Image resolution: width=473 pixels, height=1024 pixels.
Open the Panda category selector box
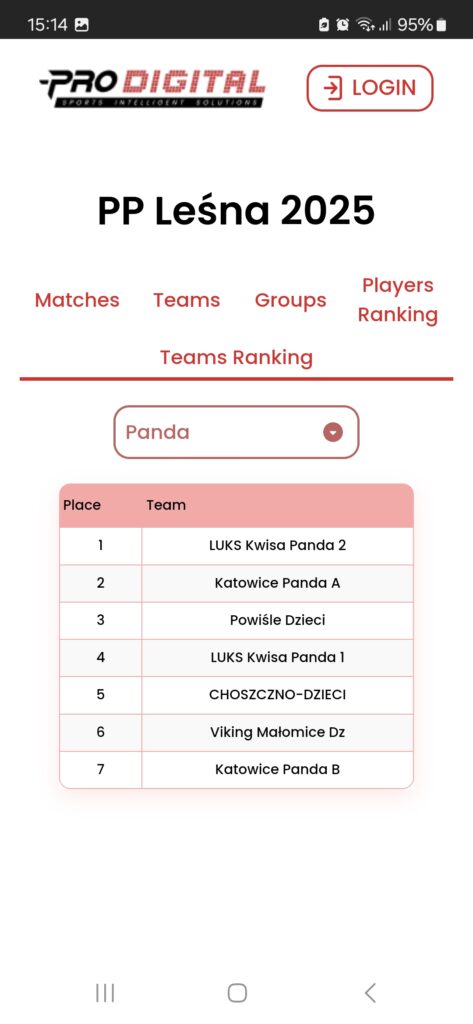236,432
